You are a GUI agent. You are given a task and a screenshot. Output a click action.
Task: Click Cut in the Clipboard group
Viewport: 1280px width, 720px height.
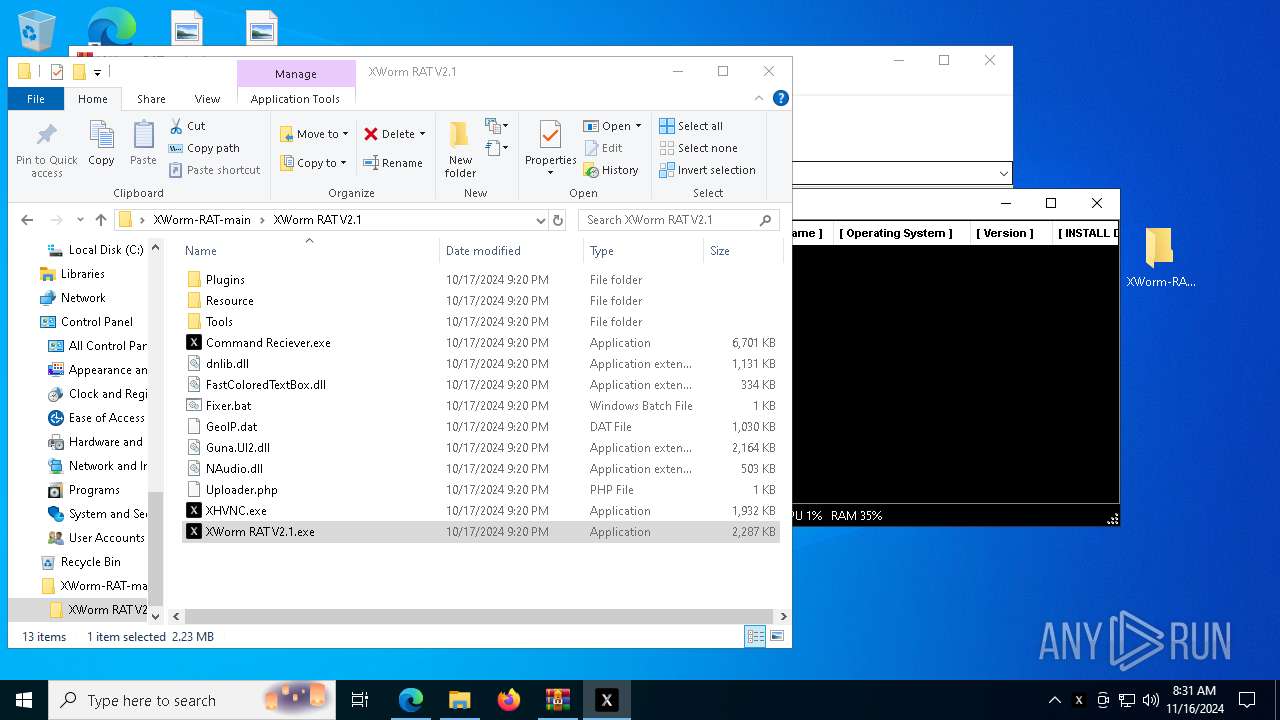(187, 126)
